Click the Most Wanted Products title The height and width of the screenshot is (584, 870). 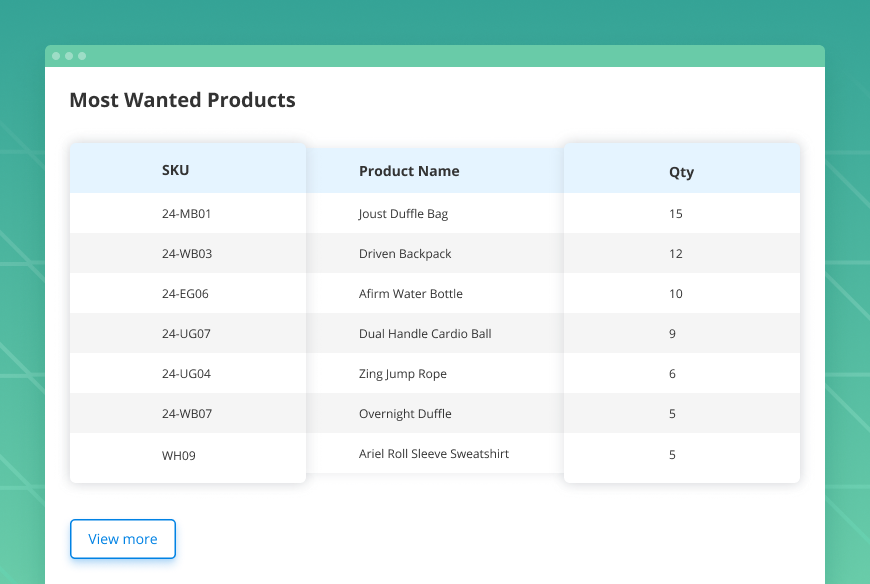(x=181, y=100)
